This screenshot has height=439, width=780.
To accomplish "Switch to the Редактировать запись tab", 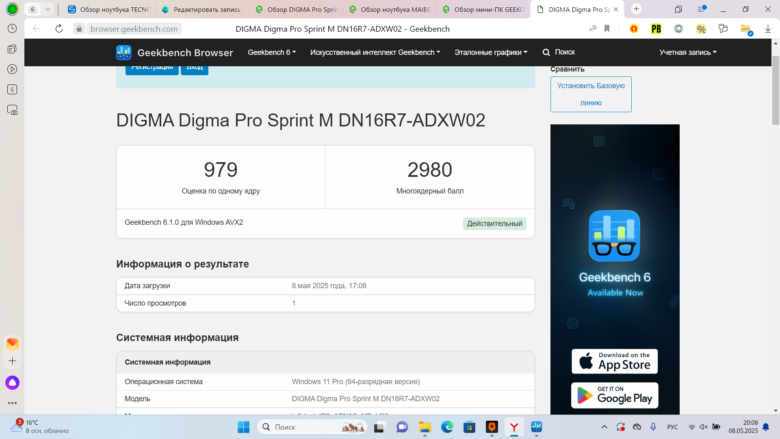I will pyautogui.click(x=203, y=9).
